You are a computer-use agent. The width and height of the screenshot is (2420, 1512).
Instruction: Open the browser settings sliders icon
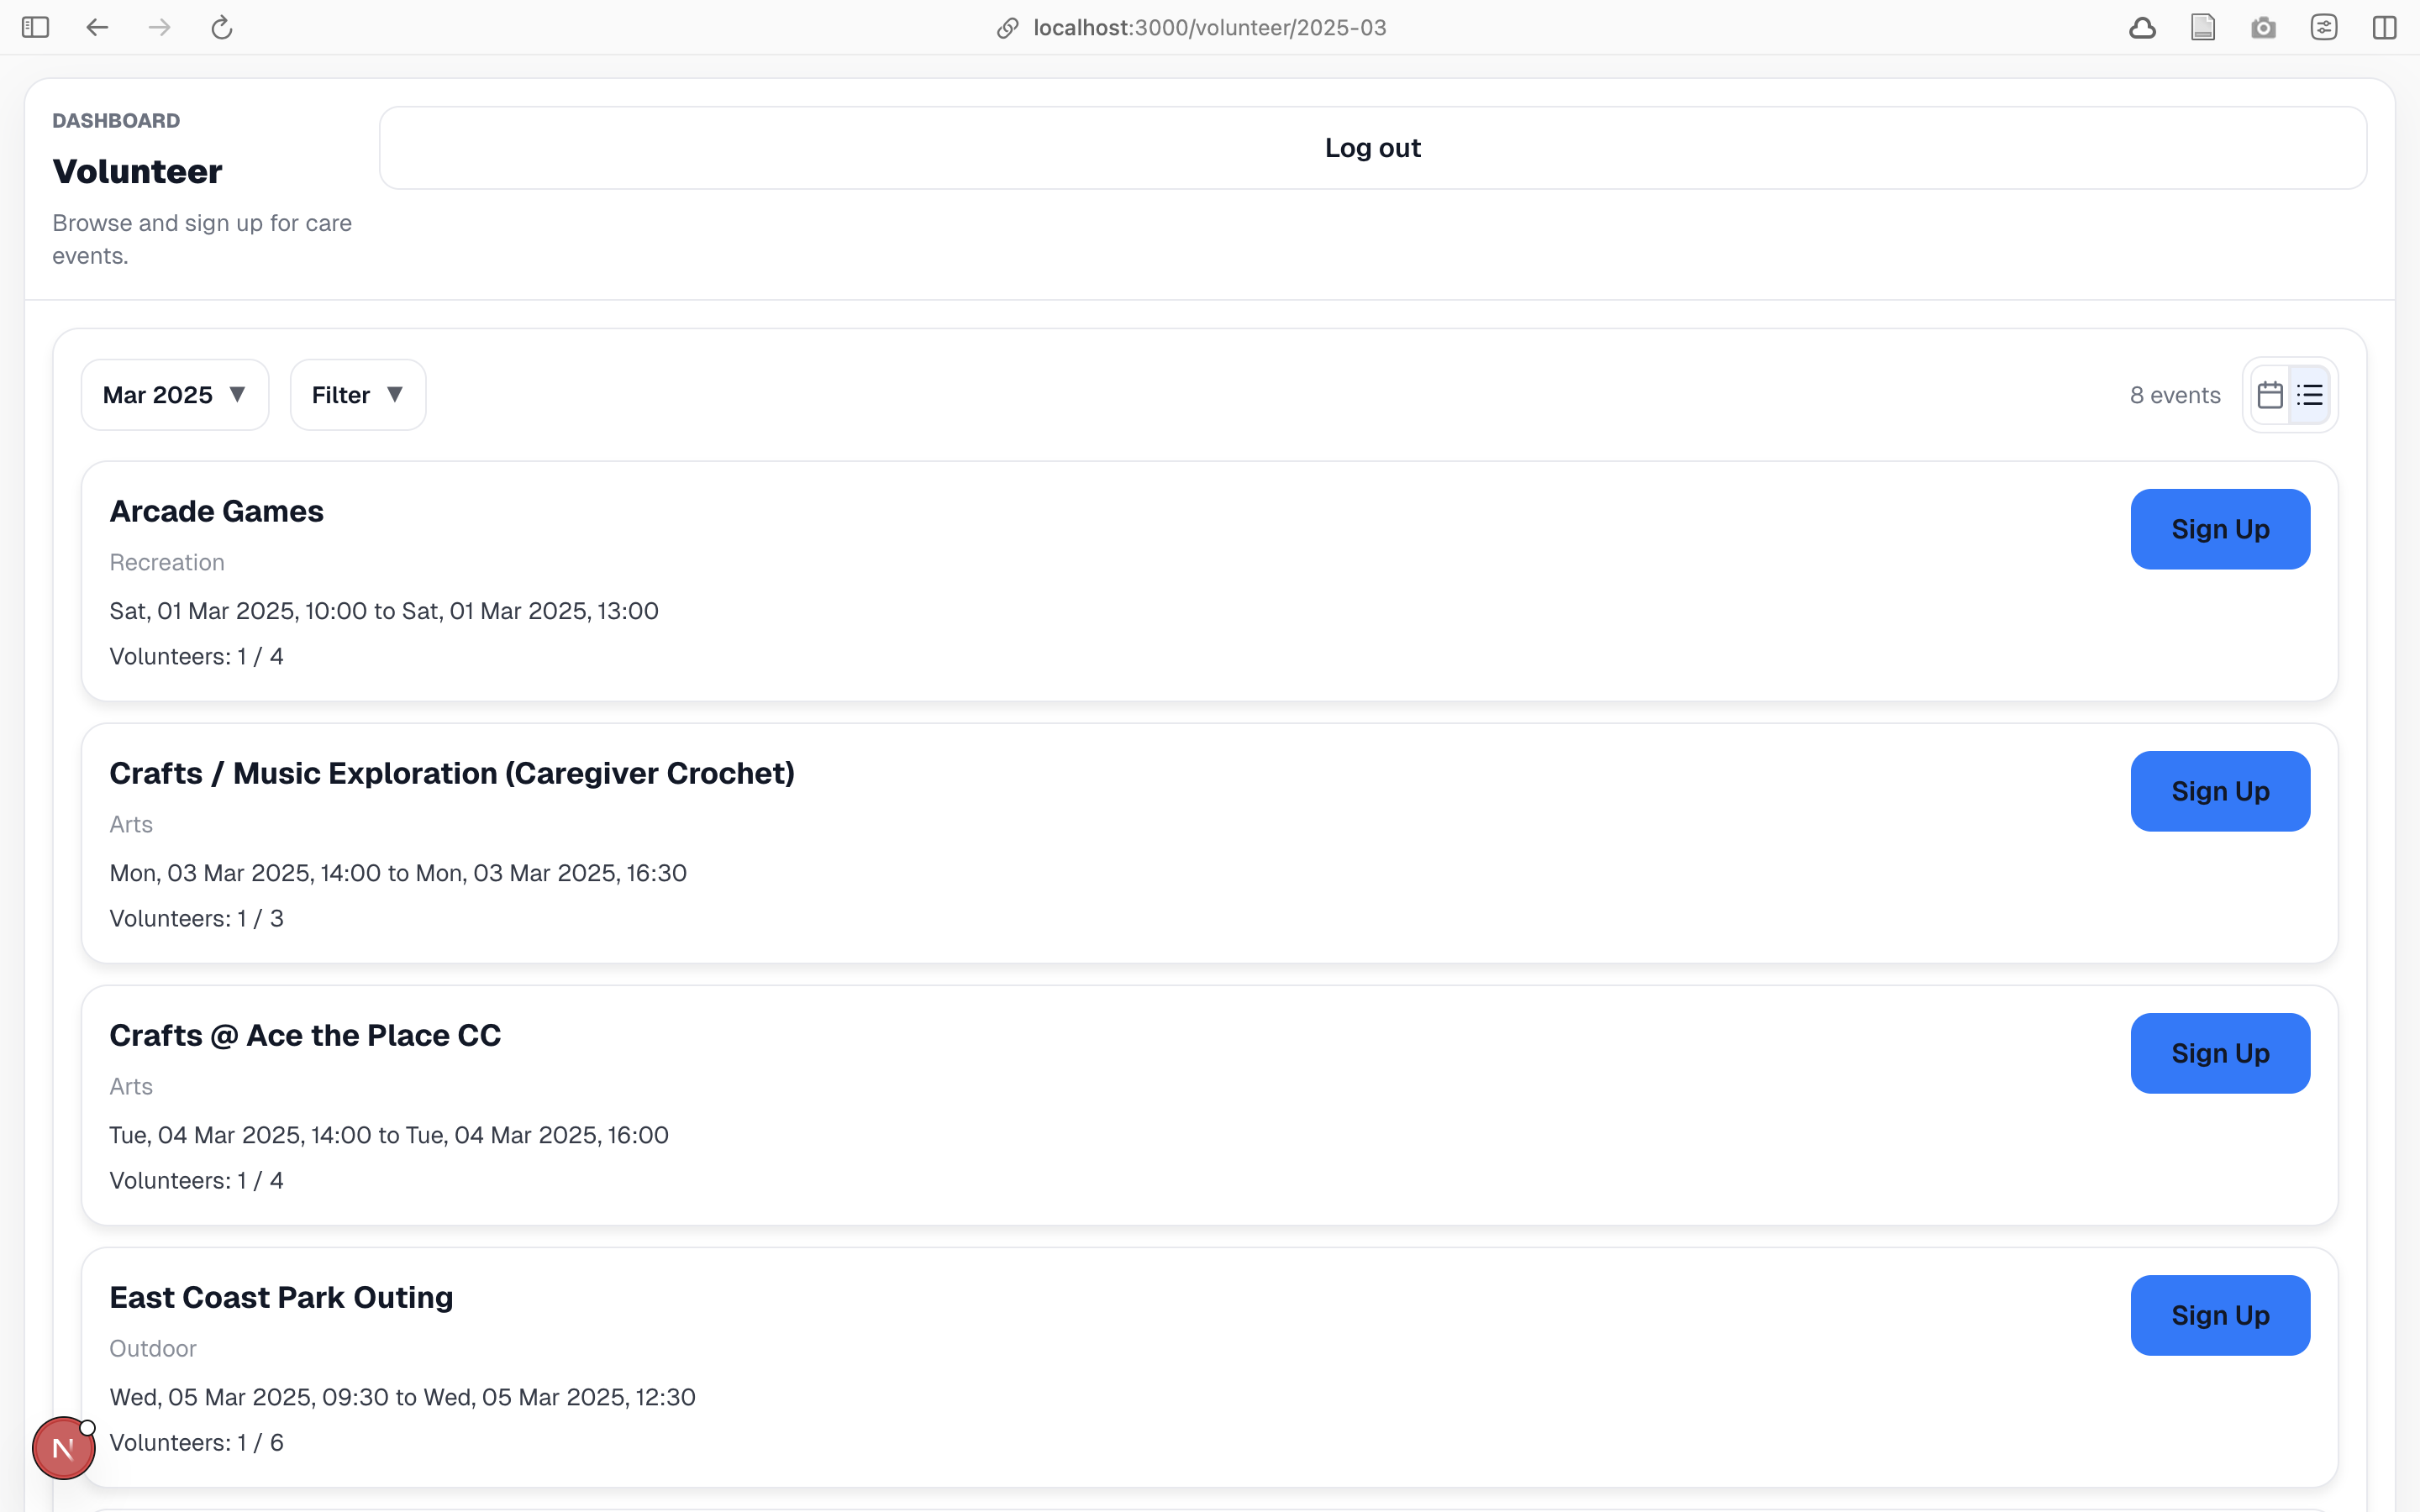point(2324,27)
